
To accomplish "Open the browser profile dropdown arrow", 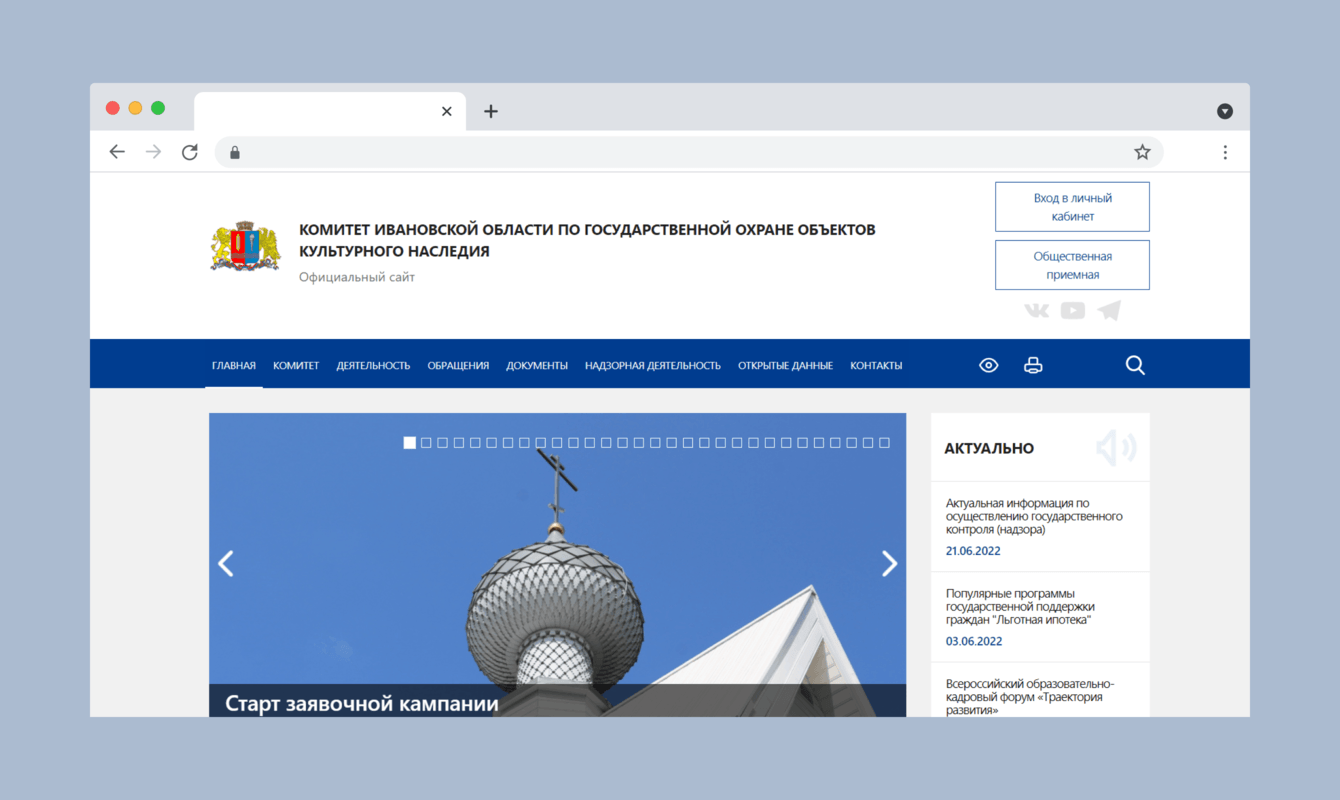I will pos(1225,111).
